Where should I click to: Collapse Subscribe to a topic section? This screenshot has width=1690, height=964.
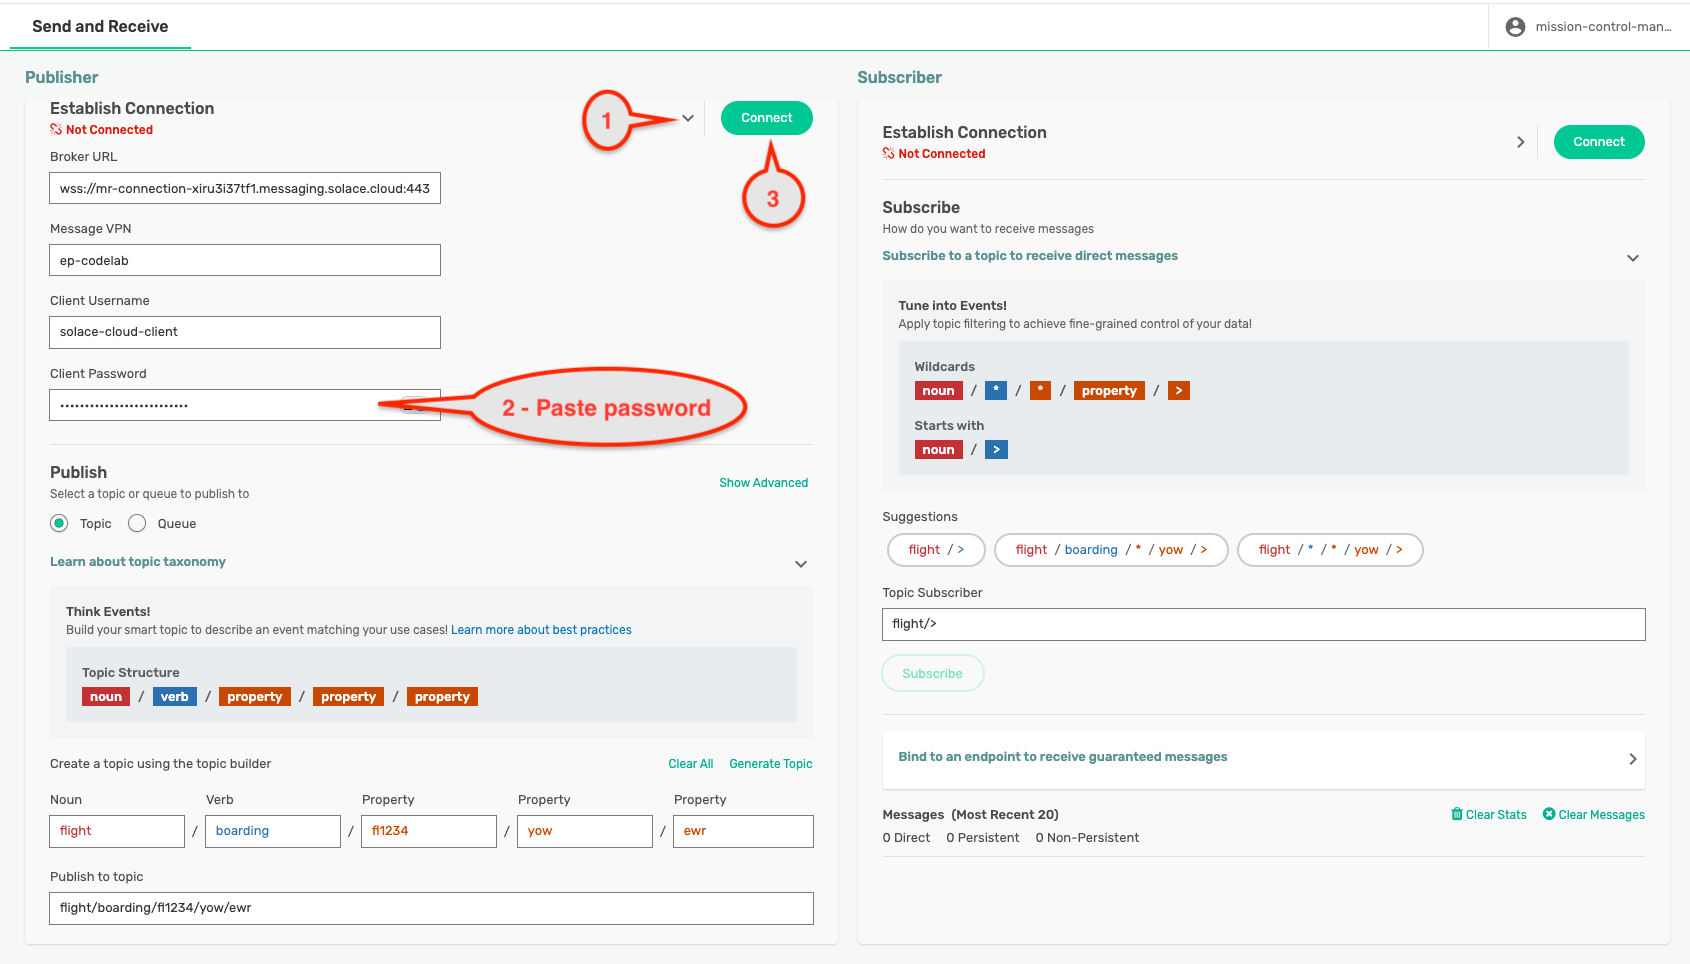point(1632,258)
